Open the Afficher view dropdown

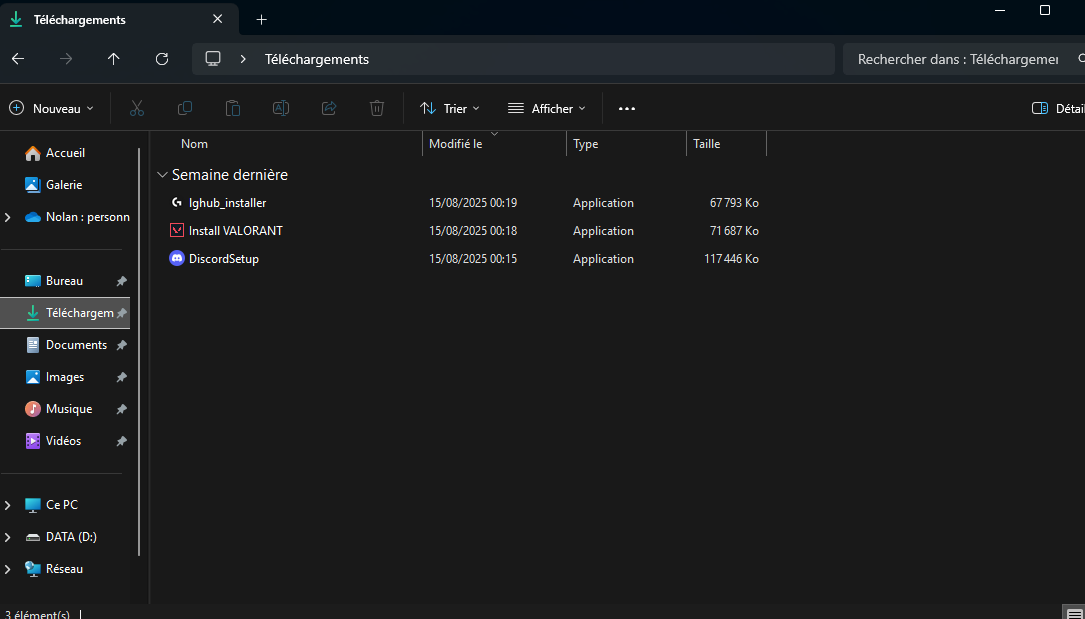547,109
